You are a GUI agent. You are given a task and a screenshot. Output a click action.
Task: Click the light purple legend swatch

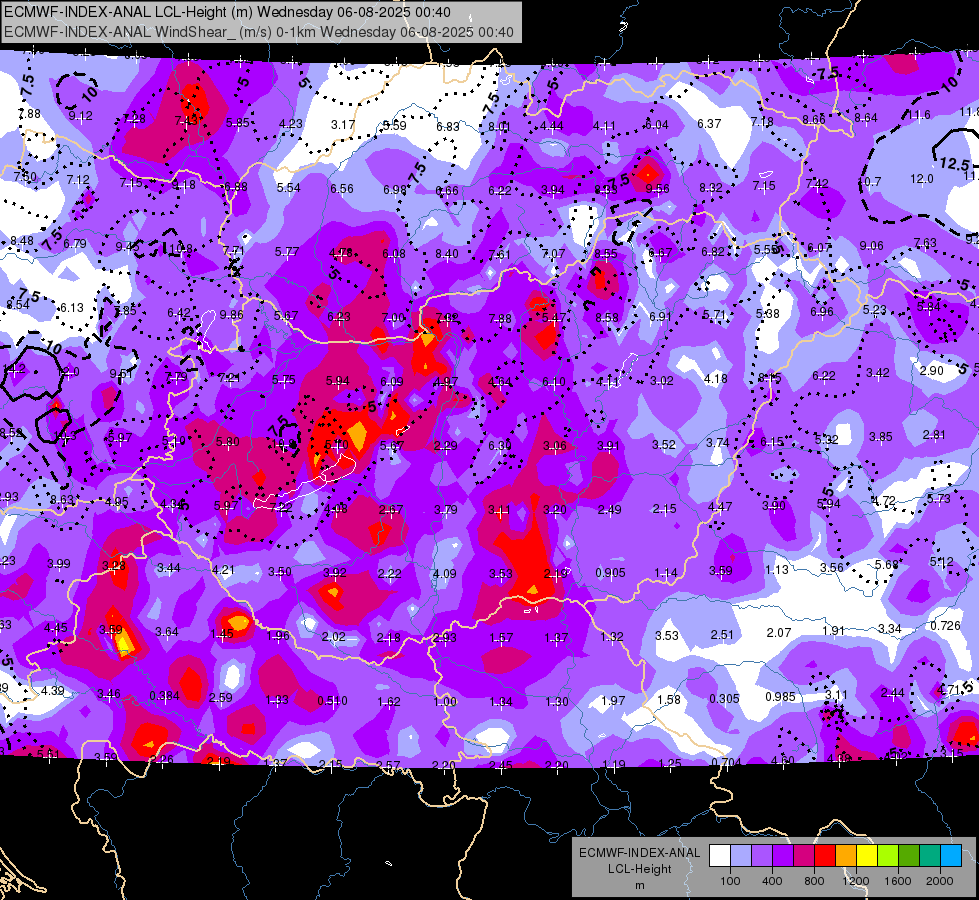point(762,856)
